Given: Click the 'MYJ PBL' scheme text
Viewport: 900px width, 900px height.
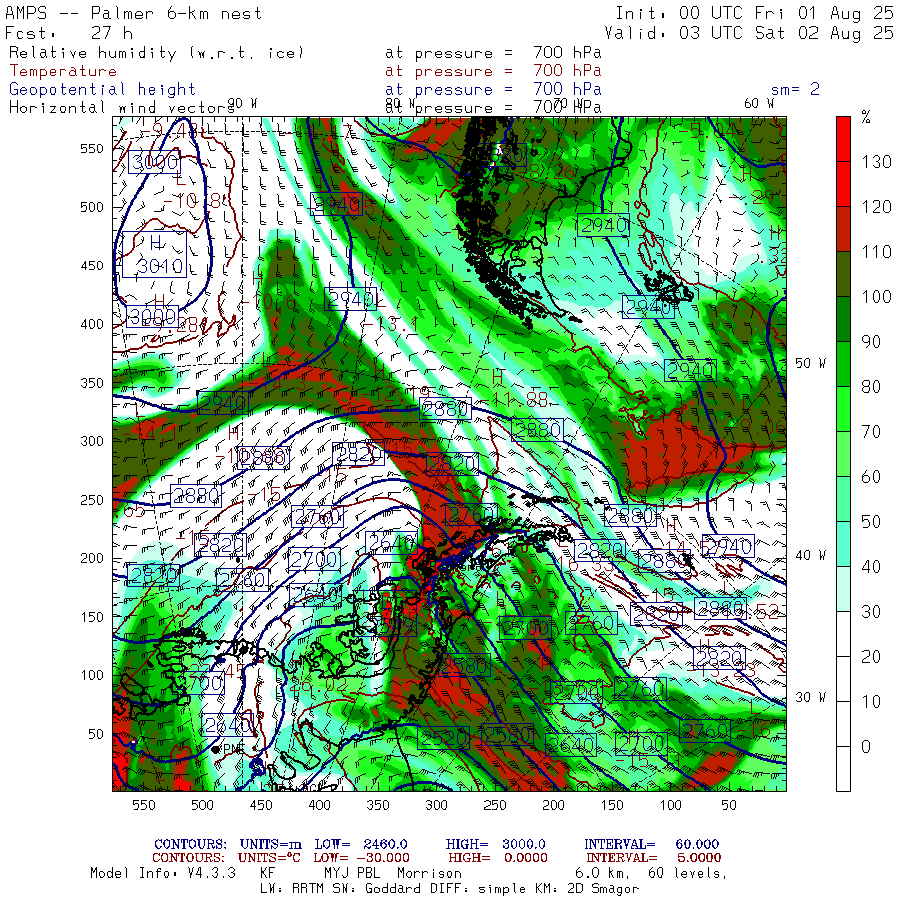Looking at the screenshot, I should click(352, 873).
